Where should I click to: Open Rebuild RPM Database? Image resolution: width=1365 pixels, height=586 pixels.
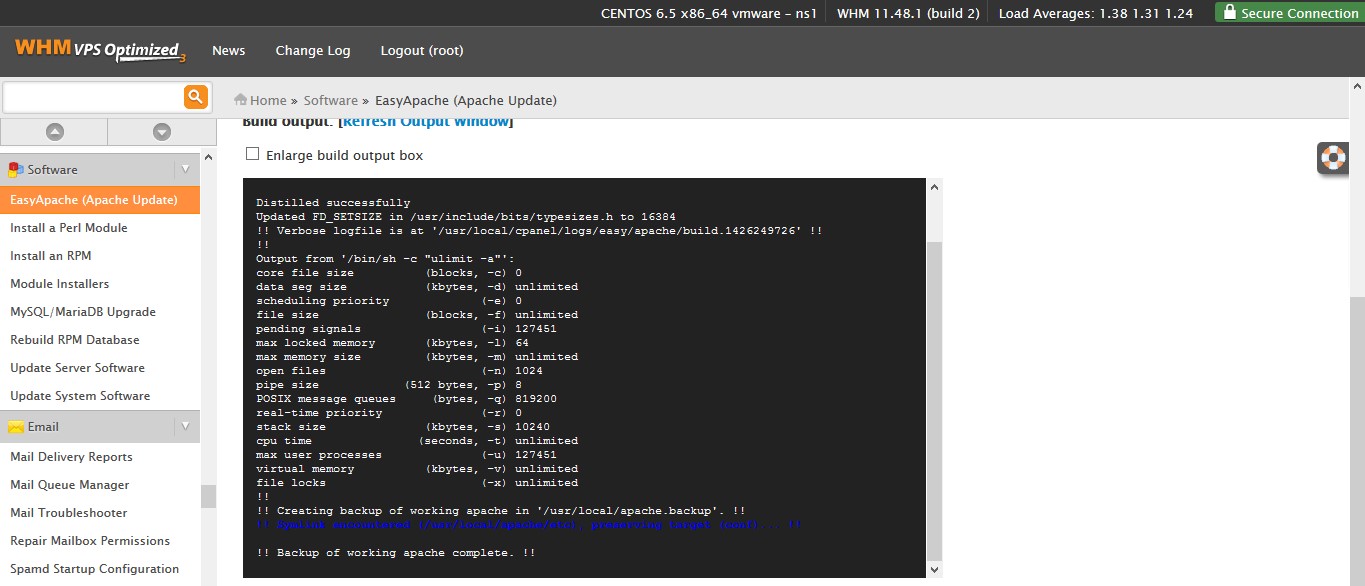pyautogui.click(x=75, y=340)
